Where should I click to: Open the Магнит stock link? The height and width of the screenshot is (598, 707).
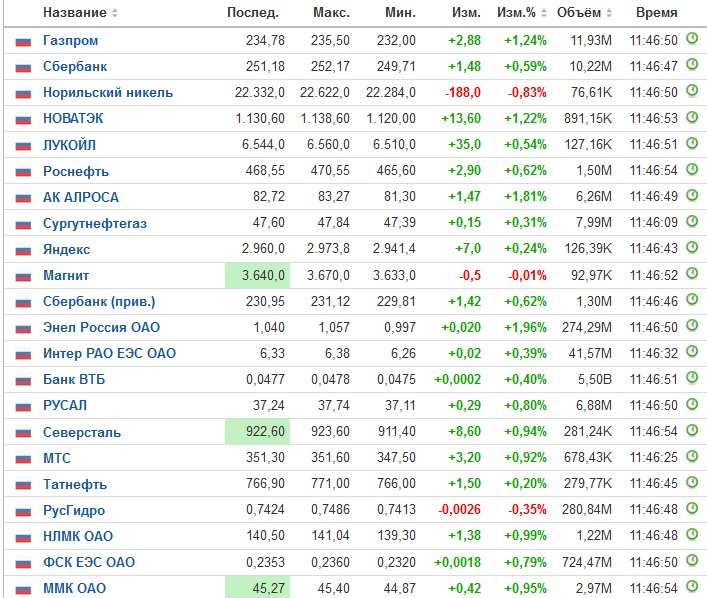tap(66, 275)
